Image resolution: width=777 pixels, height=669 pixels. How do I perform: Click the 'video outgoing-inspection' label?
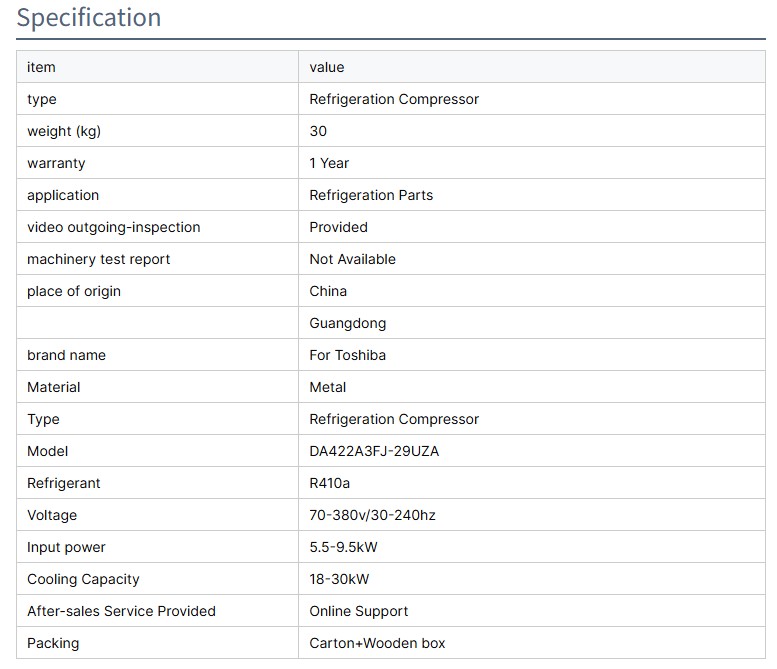[114, 227]
